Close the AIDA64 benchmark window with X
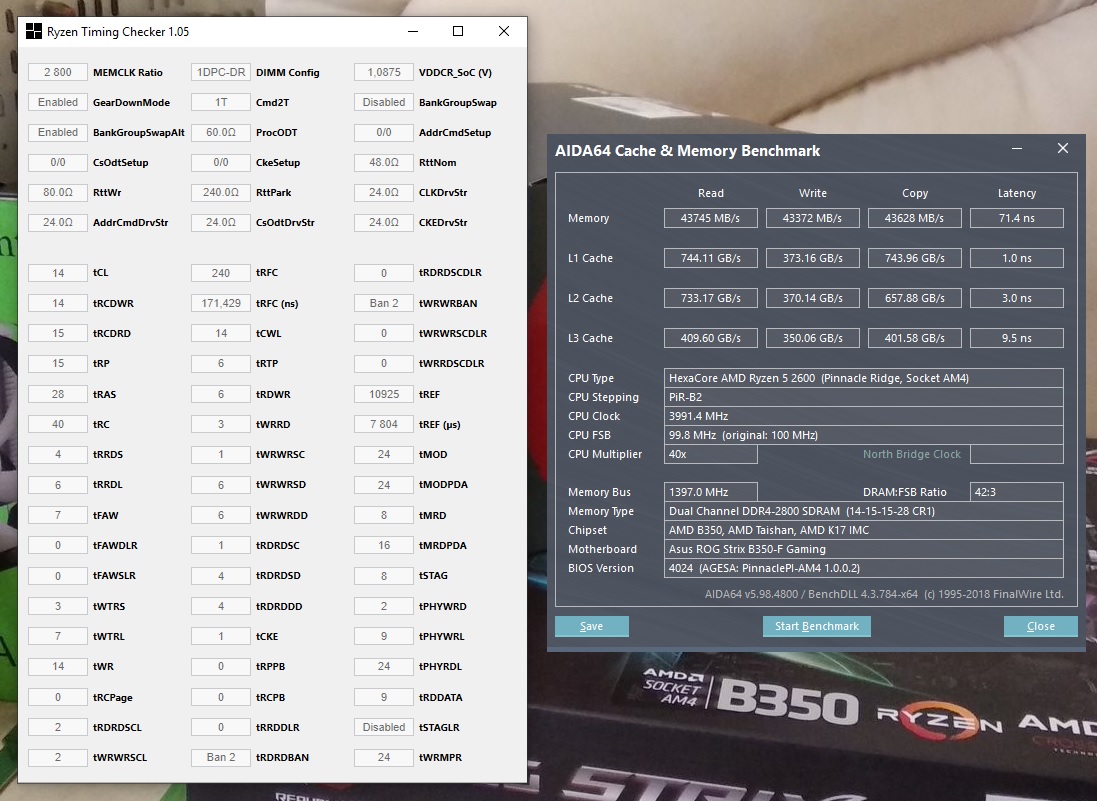Viewport: 1097px width, 801px height. tap(1063, 148)
